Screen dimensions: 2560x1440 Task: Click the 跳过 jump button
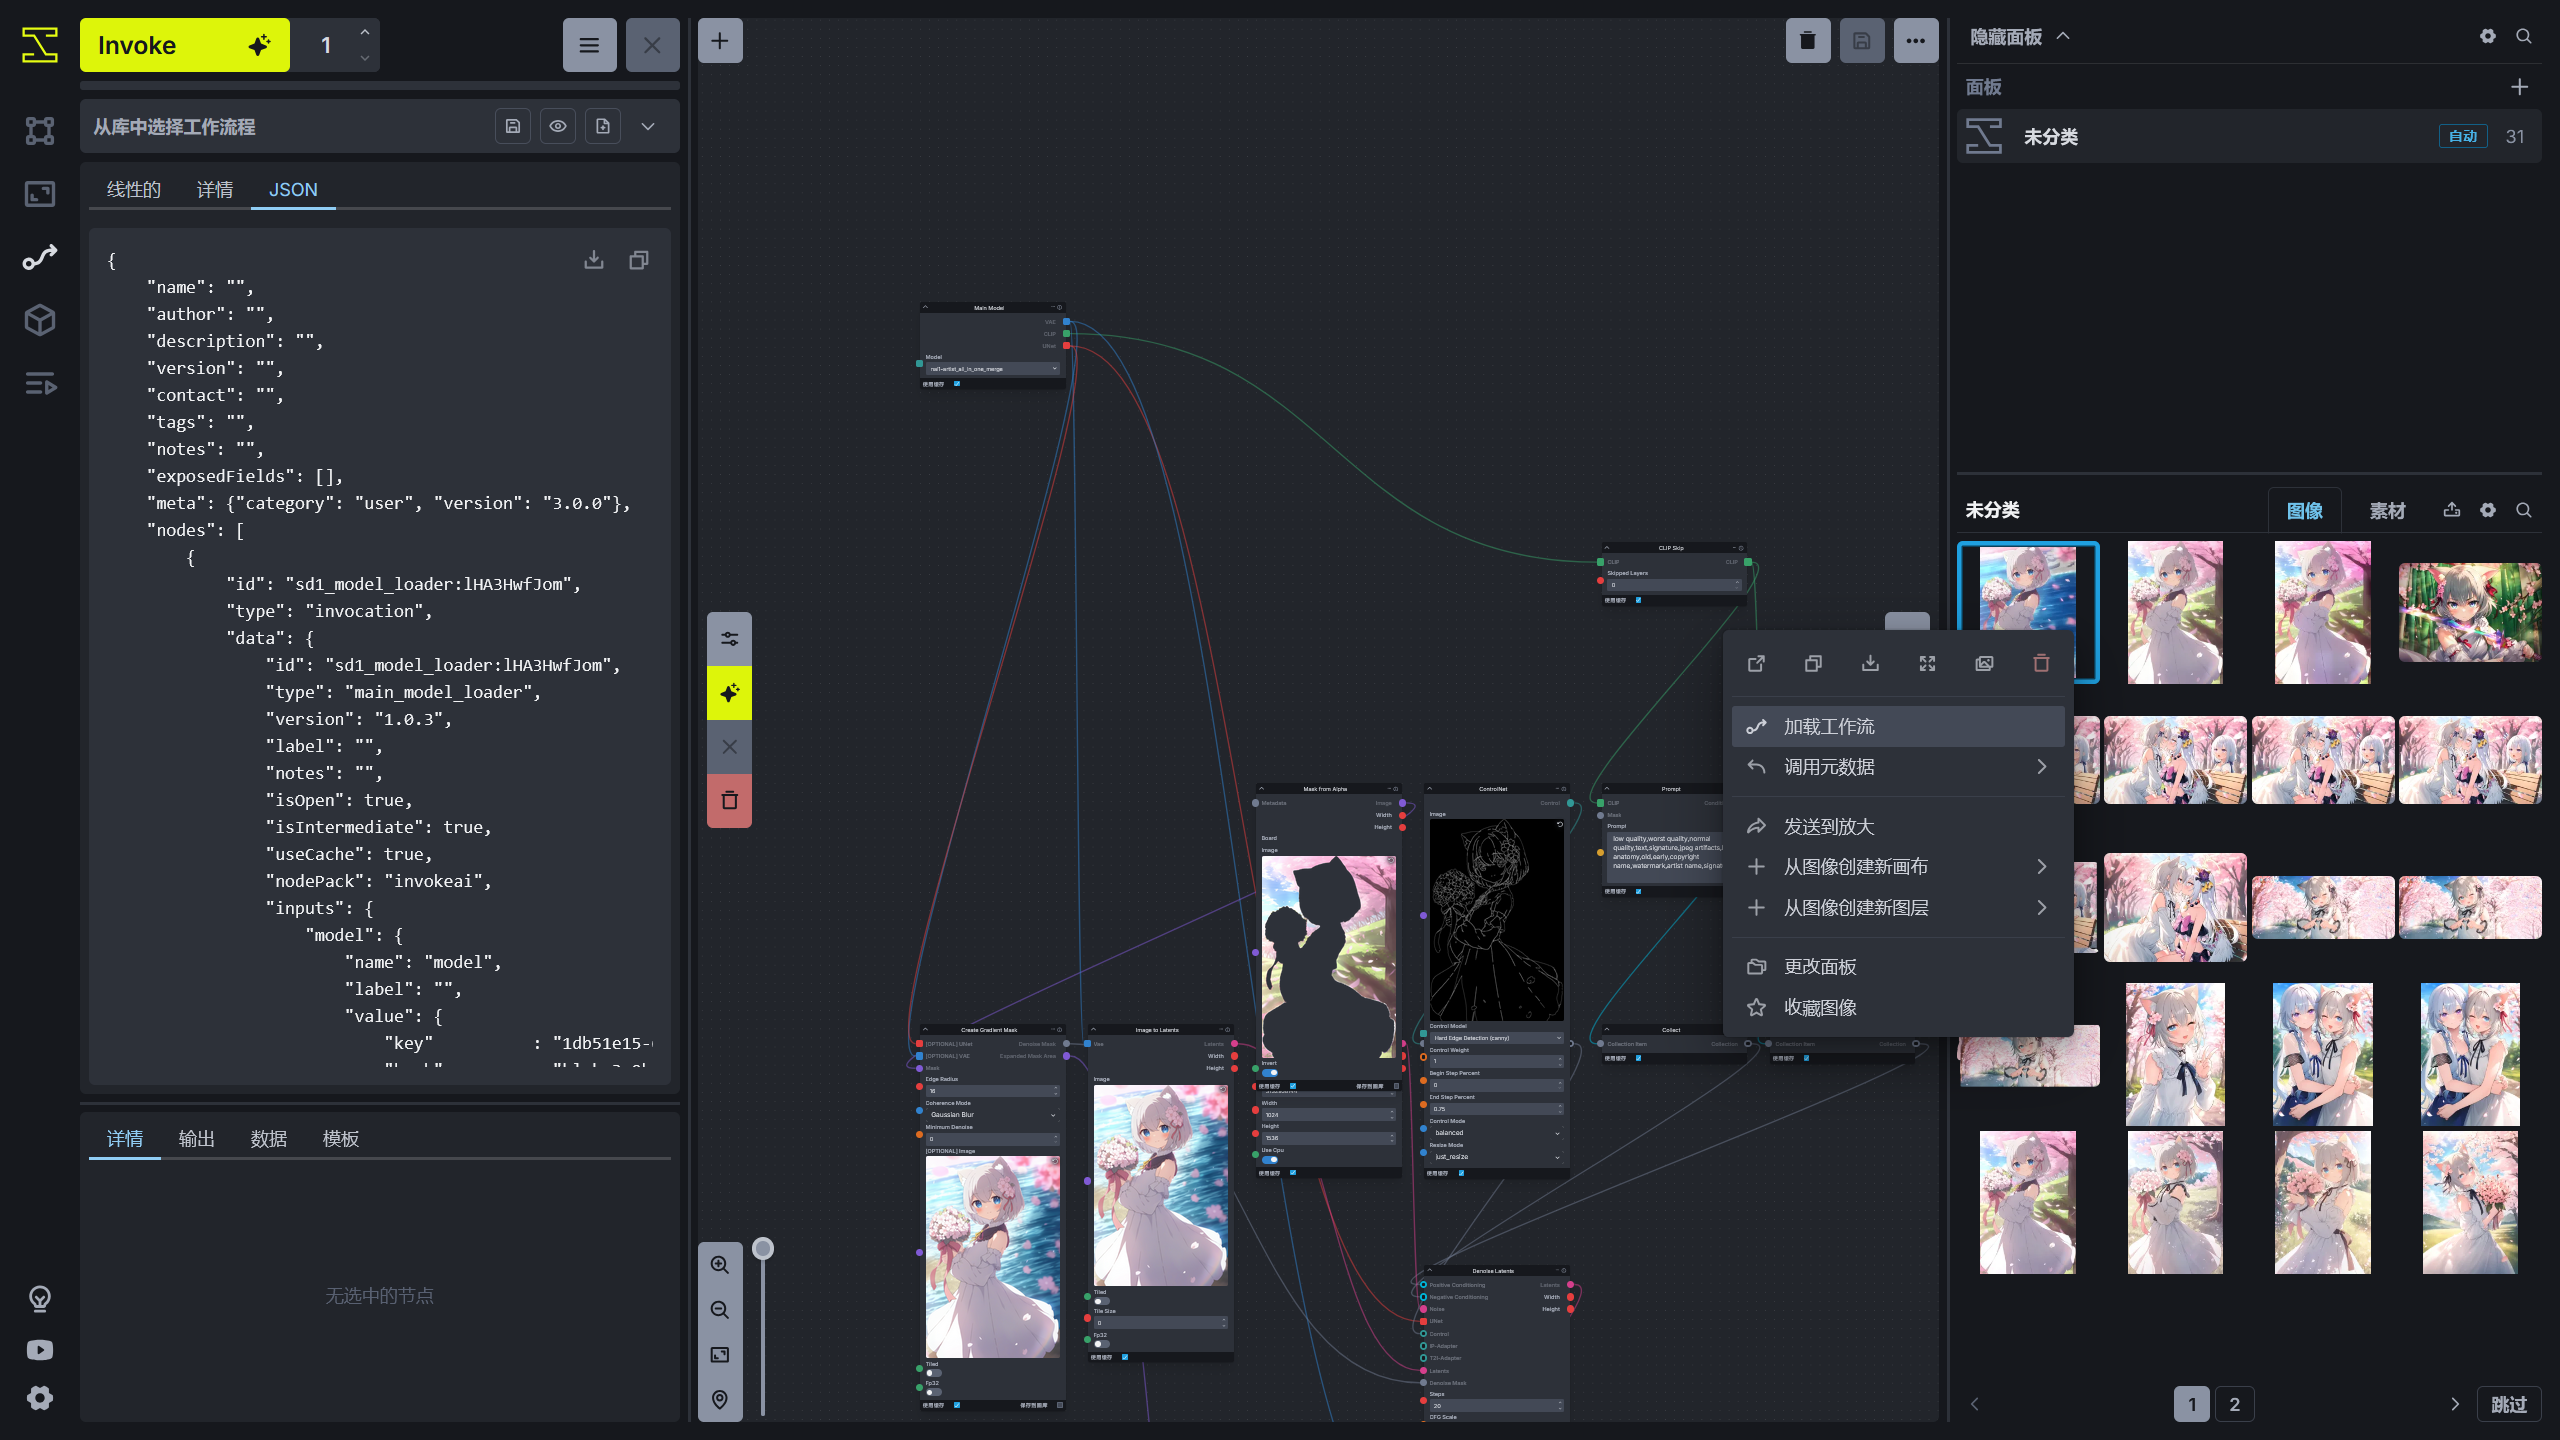2508,1404
